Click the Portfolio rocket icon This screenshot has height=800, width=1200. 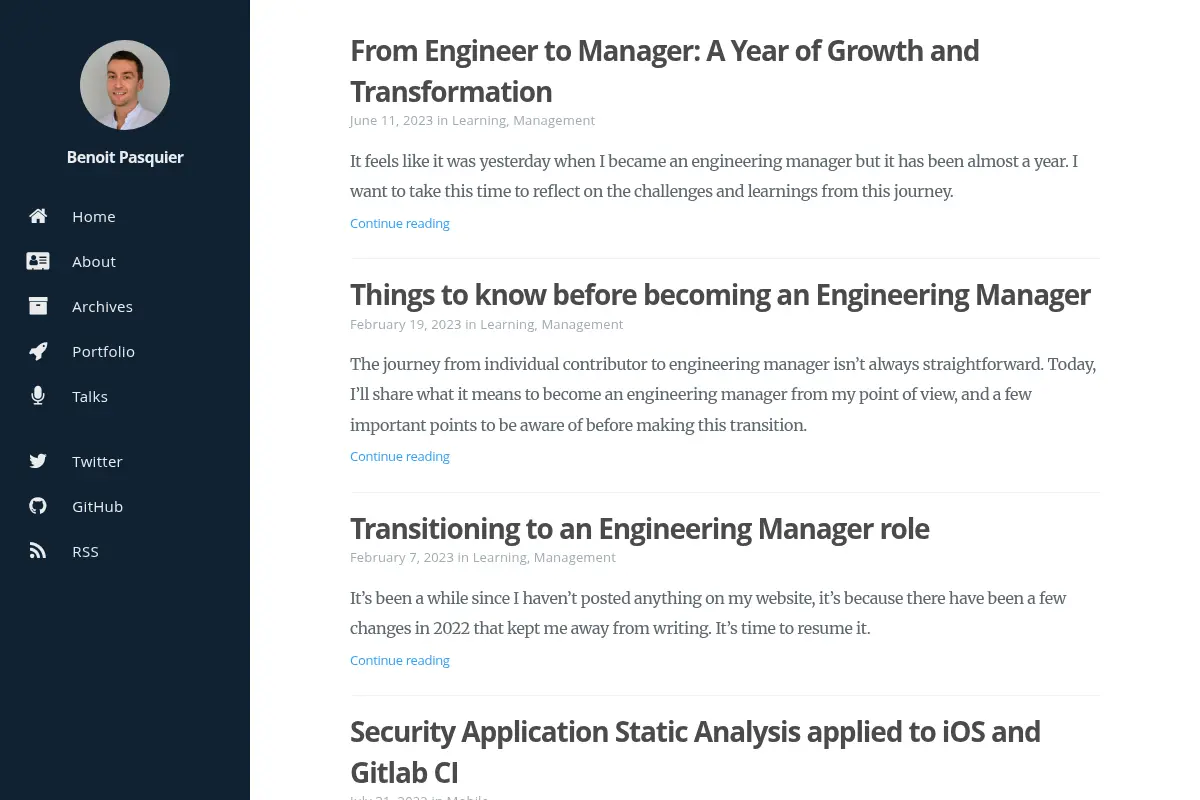(x=38, y=351)
